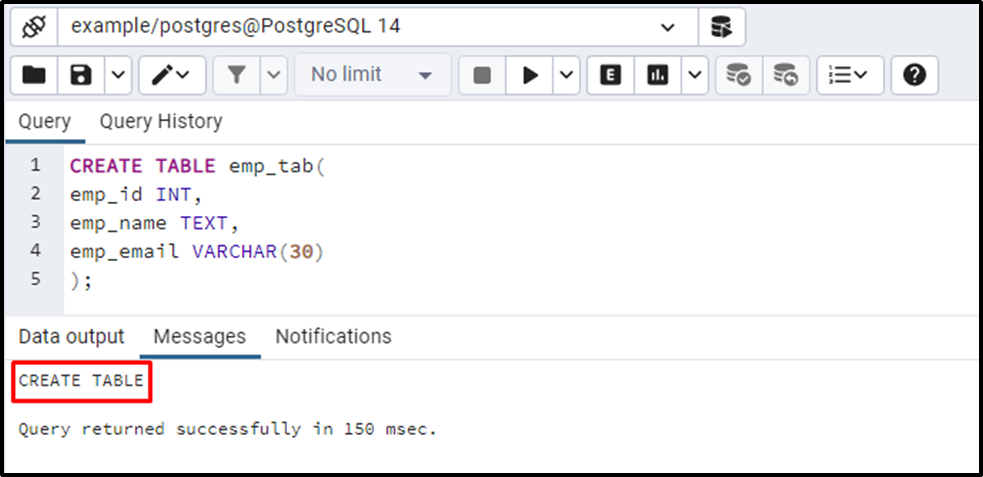Image resolution: width=983 pixels, height=477 pixels.
Task: Stop query with the square icon
Action: 481,75
